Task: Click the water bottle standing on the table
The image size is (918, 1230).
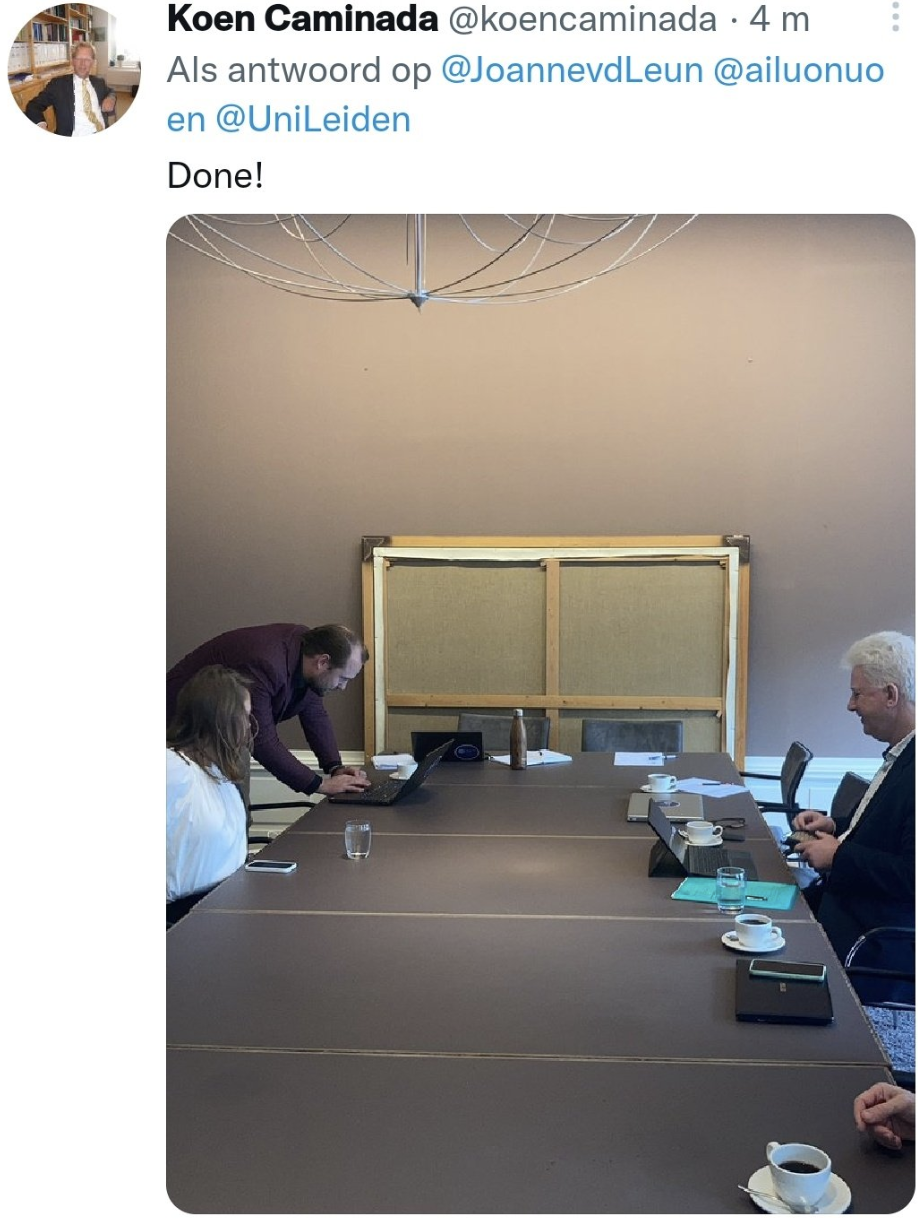Action: click(x=518, y=739)
